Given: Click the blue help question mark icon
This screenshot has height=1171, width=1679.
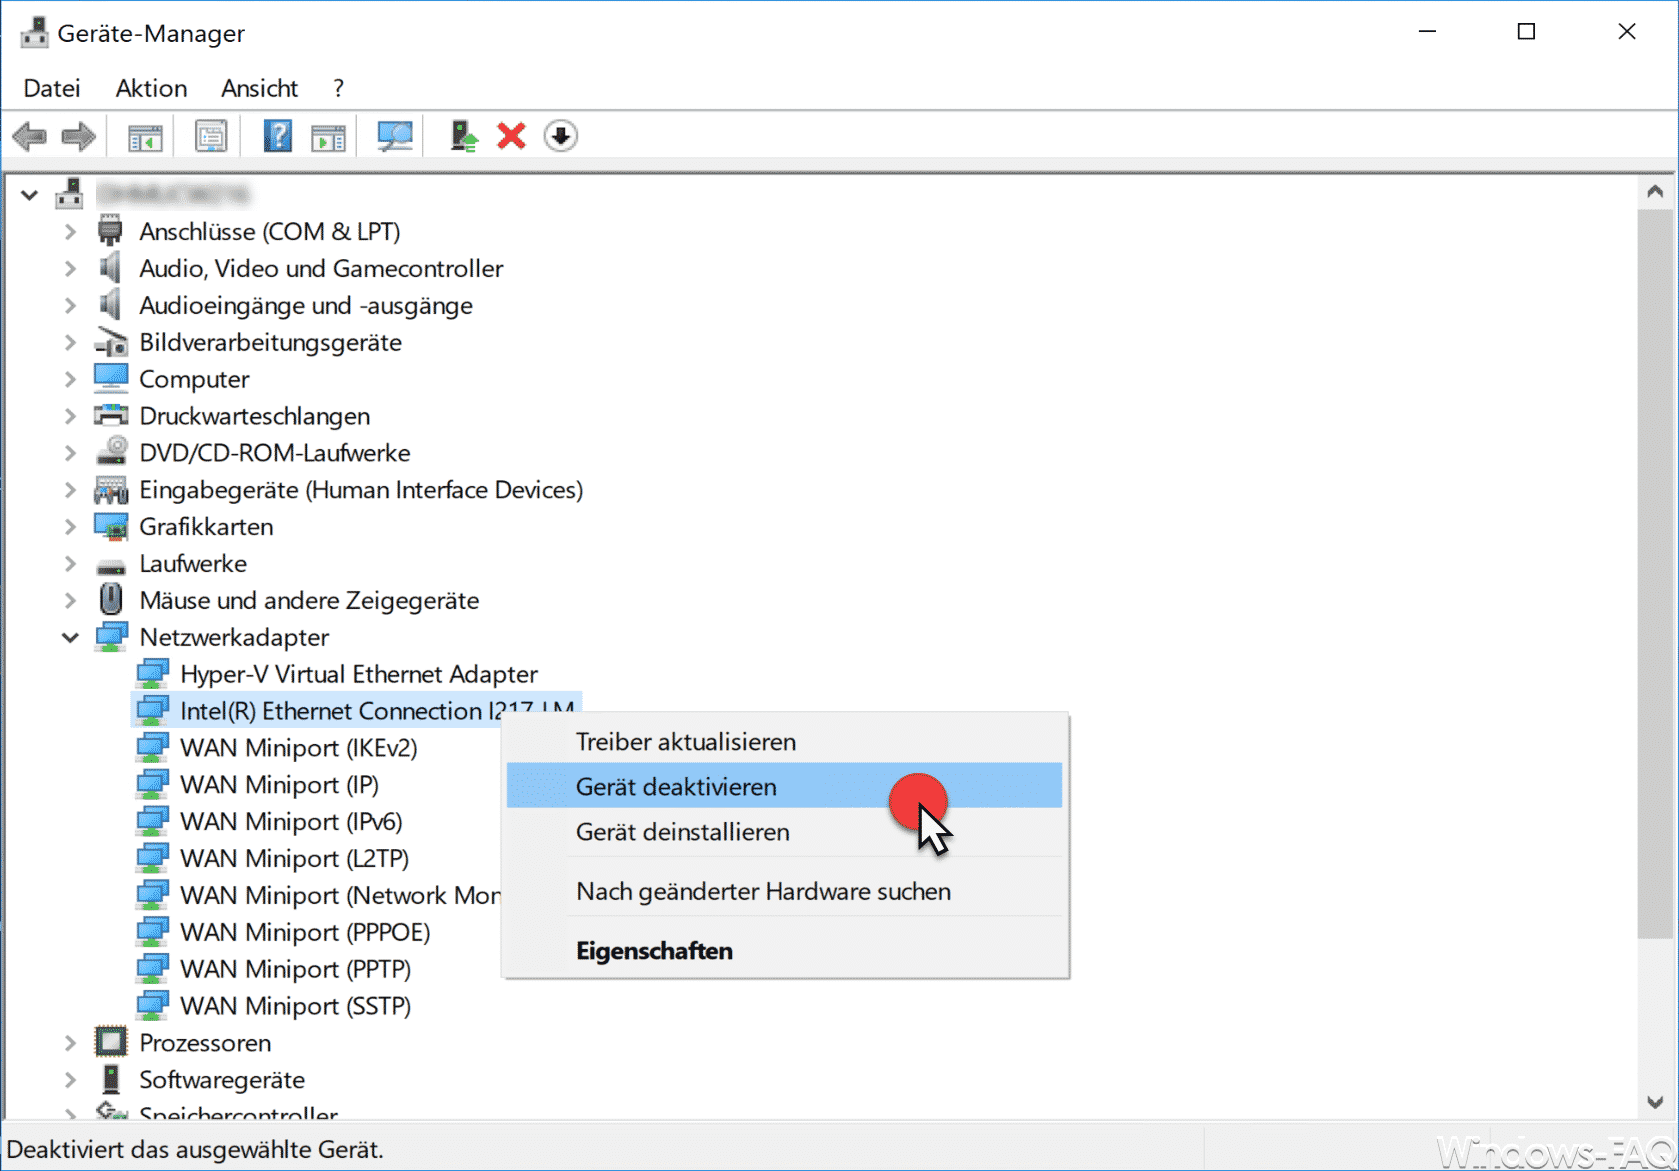Looking at the screenshot, I should pyautogui.click(x=278, y=136).
